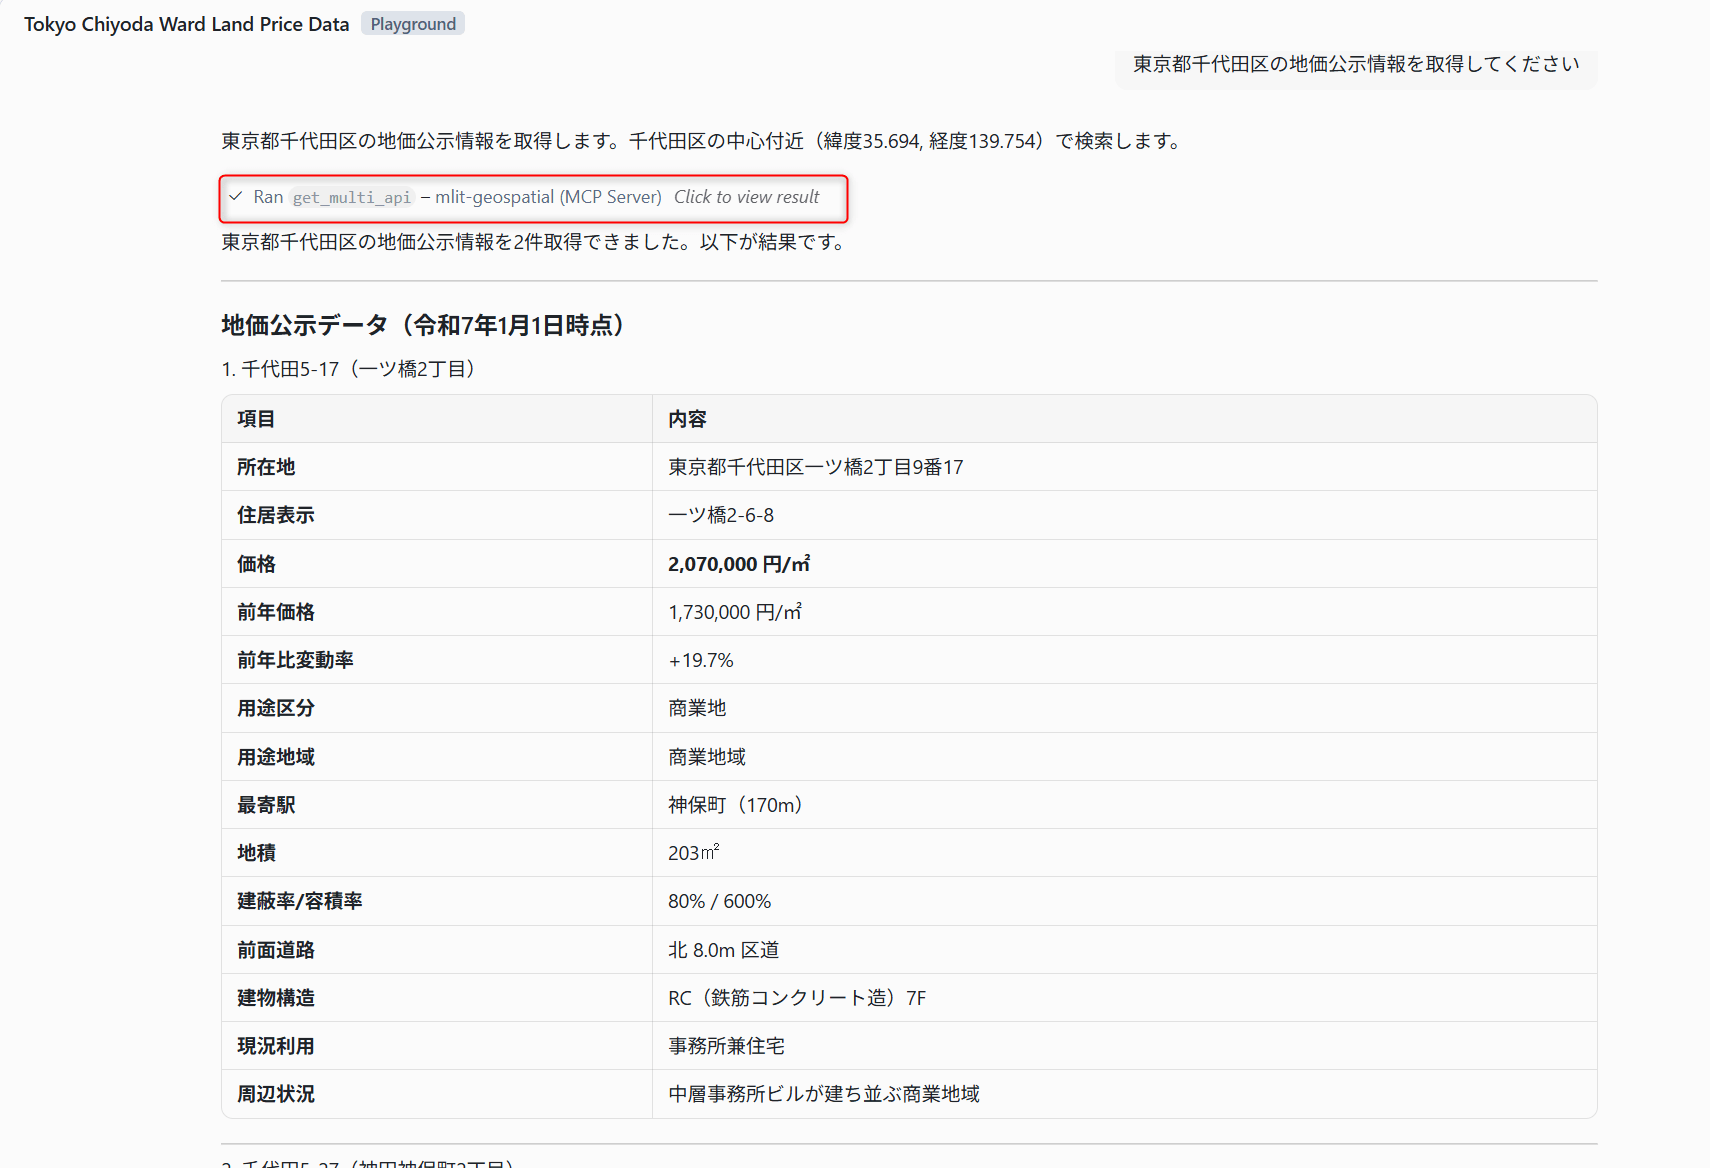This screenshot has width=1710, height=1168.
Task: Click the value 商業地域 in 用途地域 row
Action: pos(707,757)
